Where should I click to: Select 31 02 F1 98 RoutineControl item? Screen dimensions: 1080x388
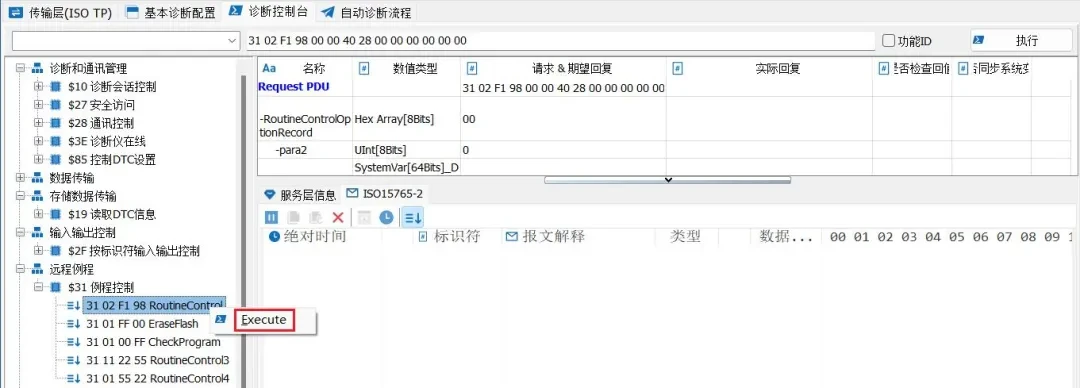(x=154, y=305)
